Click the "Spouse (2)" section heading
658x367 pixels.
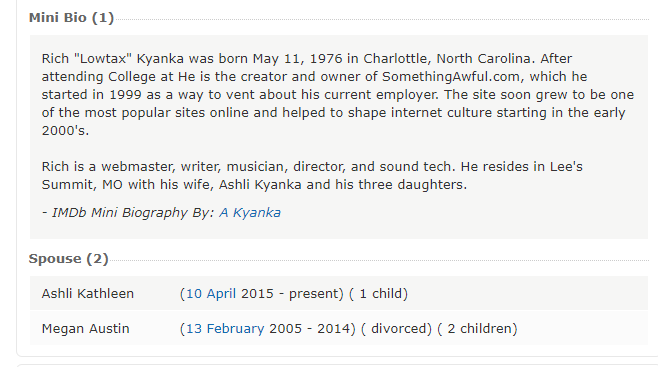point(68,259)
